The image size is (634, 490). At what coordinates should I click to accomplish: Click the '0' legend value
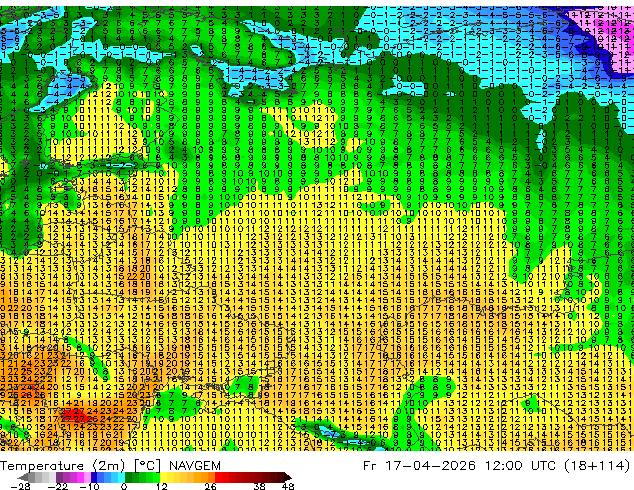point(124,486)
